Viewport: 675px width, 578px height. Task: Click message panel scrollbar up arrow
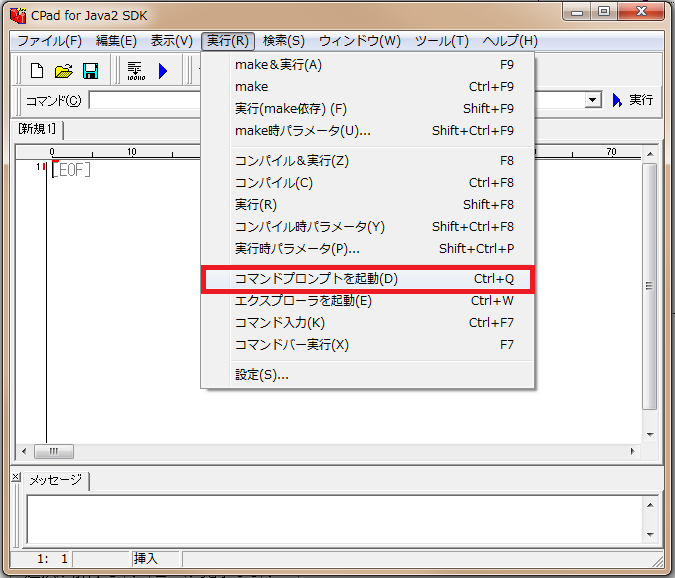point(650,505)
